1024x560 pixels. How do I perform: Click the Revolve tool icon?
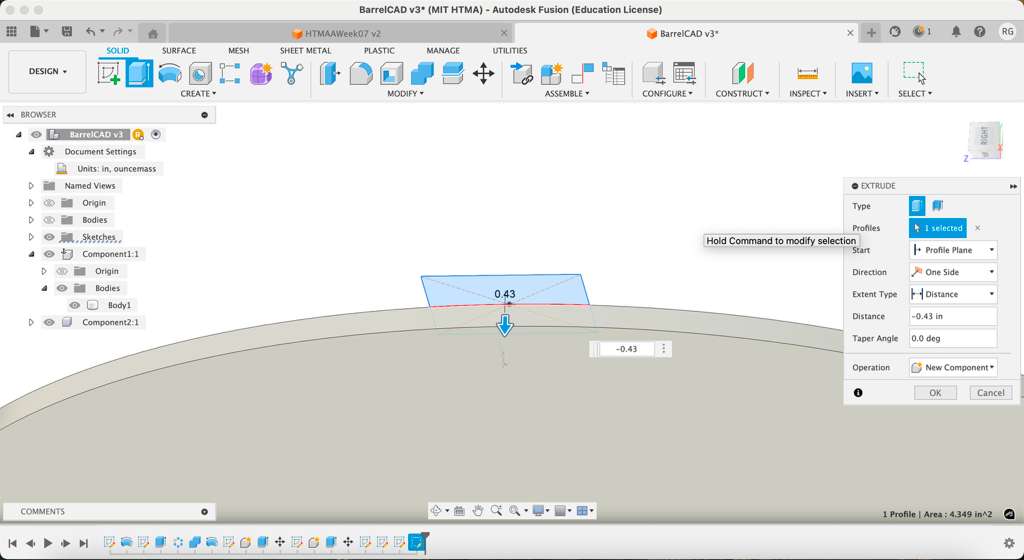tap(170, 73)
